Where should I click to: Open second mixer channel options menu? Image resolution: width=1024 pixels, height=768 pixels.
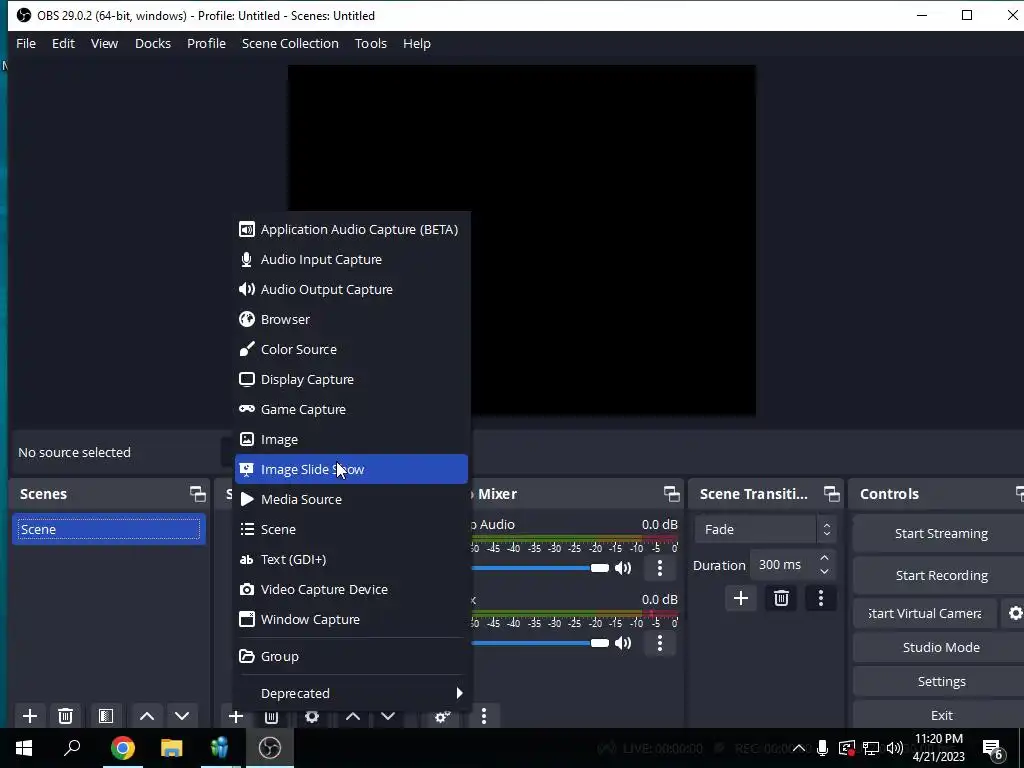point(660,643)
